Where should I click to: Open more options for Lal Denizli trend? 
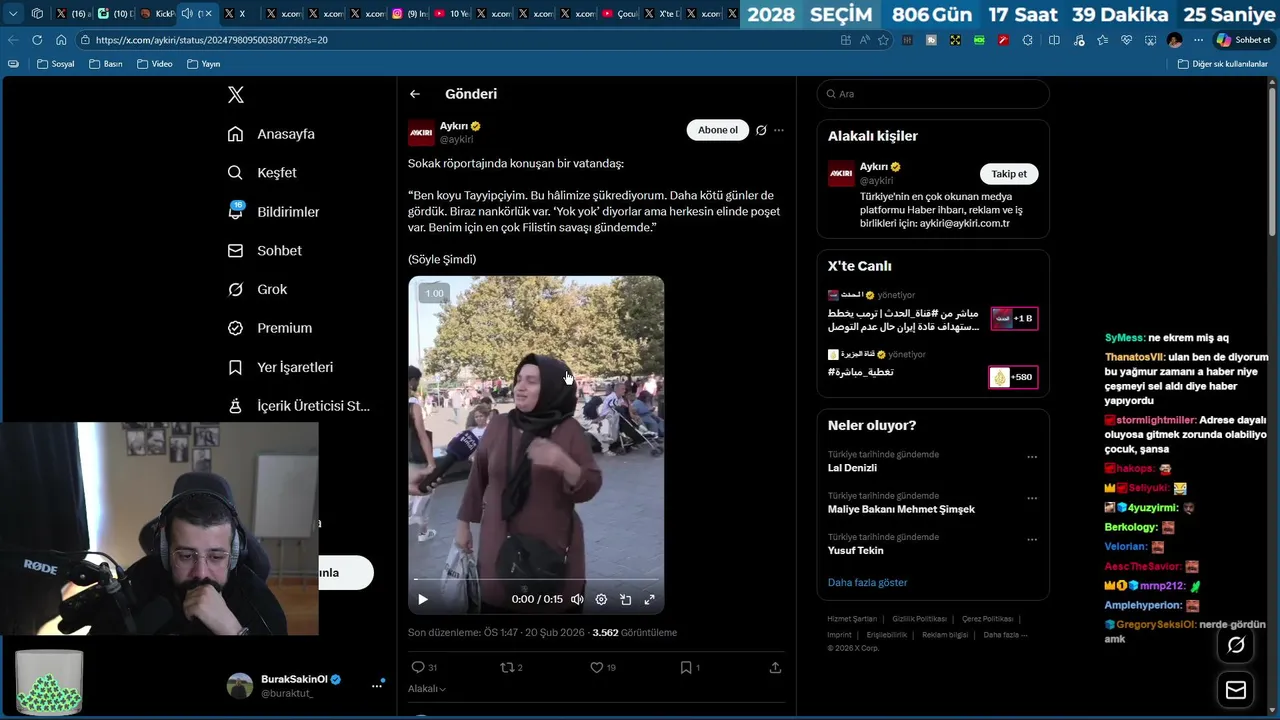(1032, 457)
